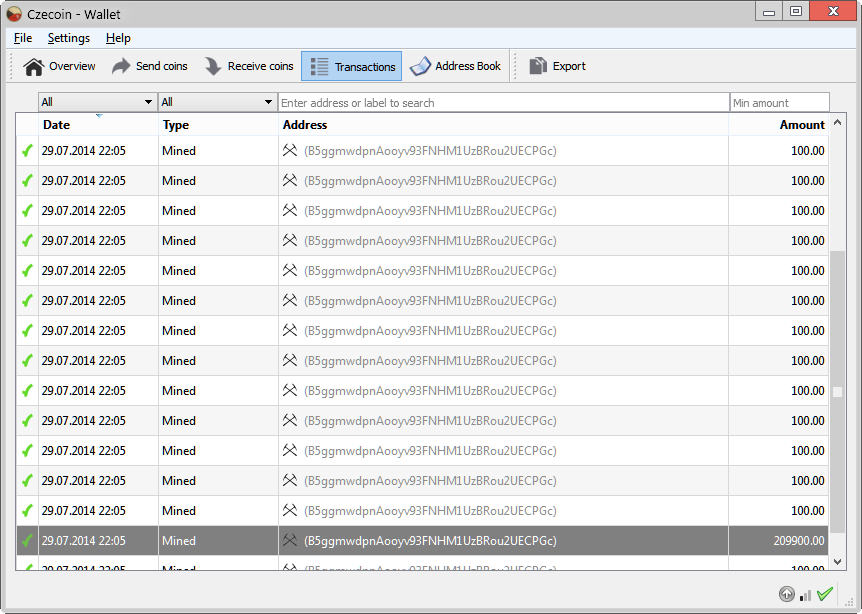Viewport: 862px width, 614px height.
Task: Click the circular arrow status bar icon
Action: point(787,594)
